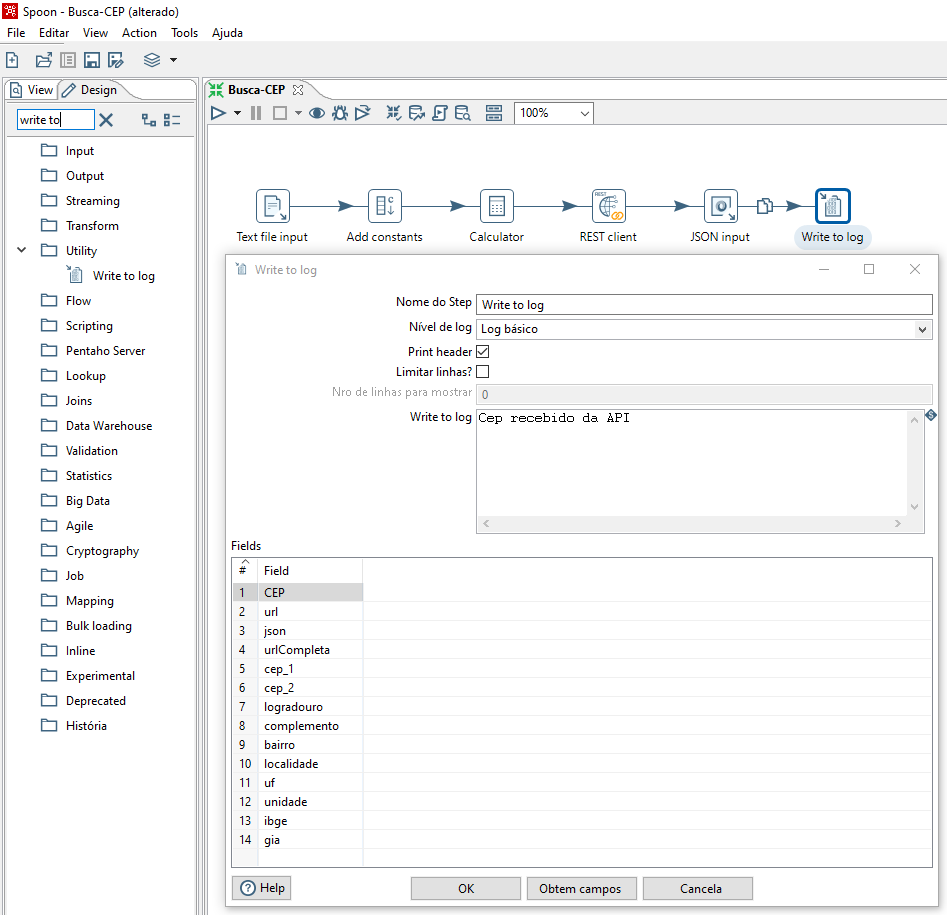Open the Calculator step on the canvas
Viewport: 947px width, 915px height.
tap(496, 205)
